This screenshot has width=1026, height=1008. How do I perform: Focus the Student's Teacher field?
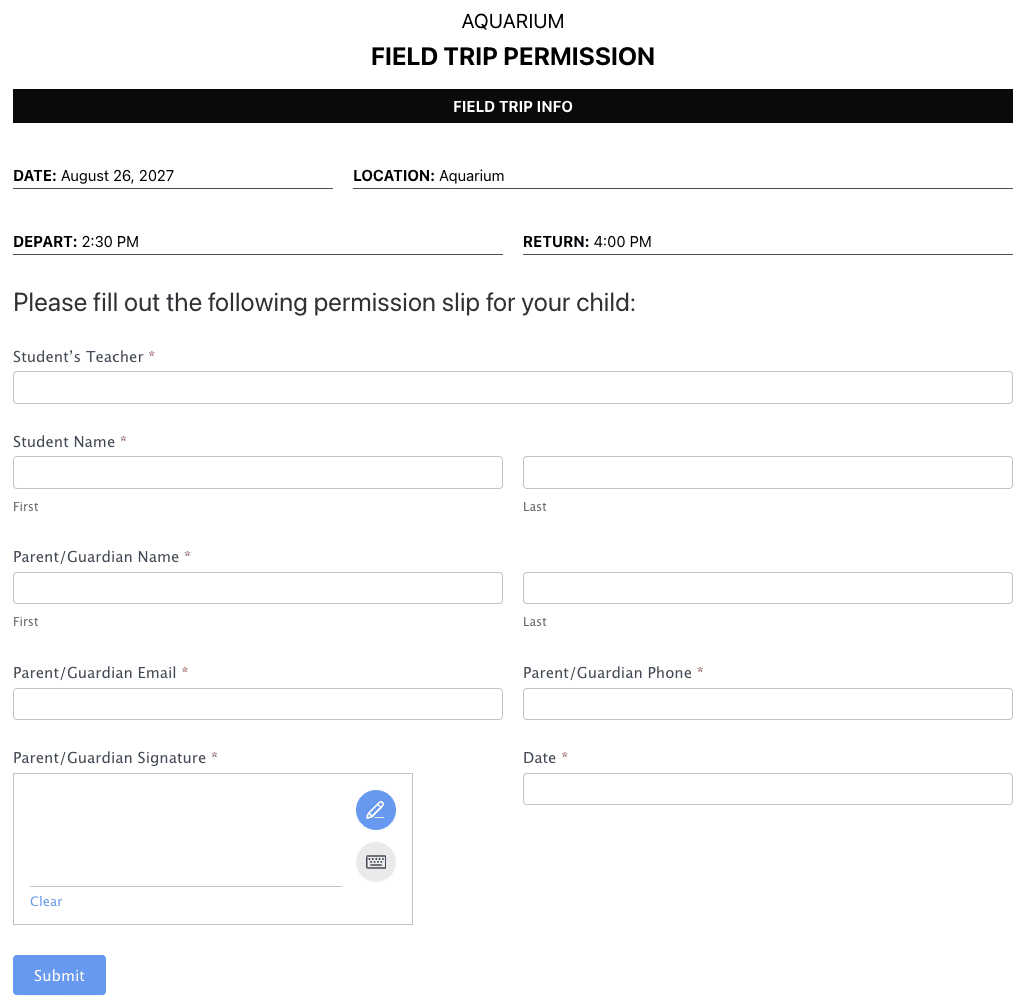[512, 388]
